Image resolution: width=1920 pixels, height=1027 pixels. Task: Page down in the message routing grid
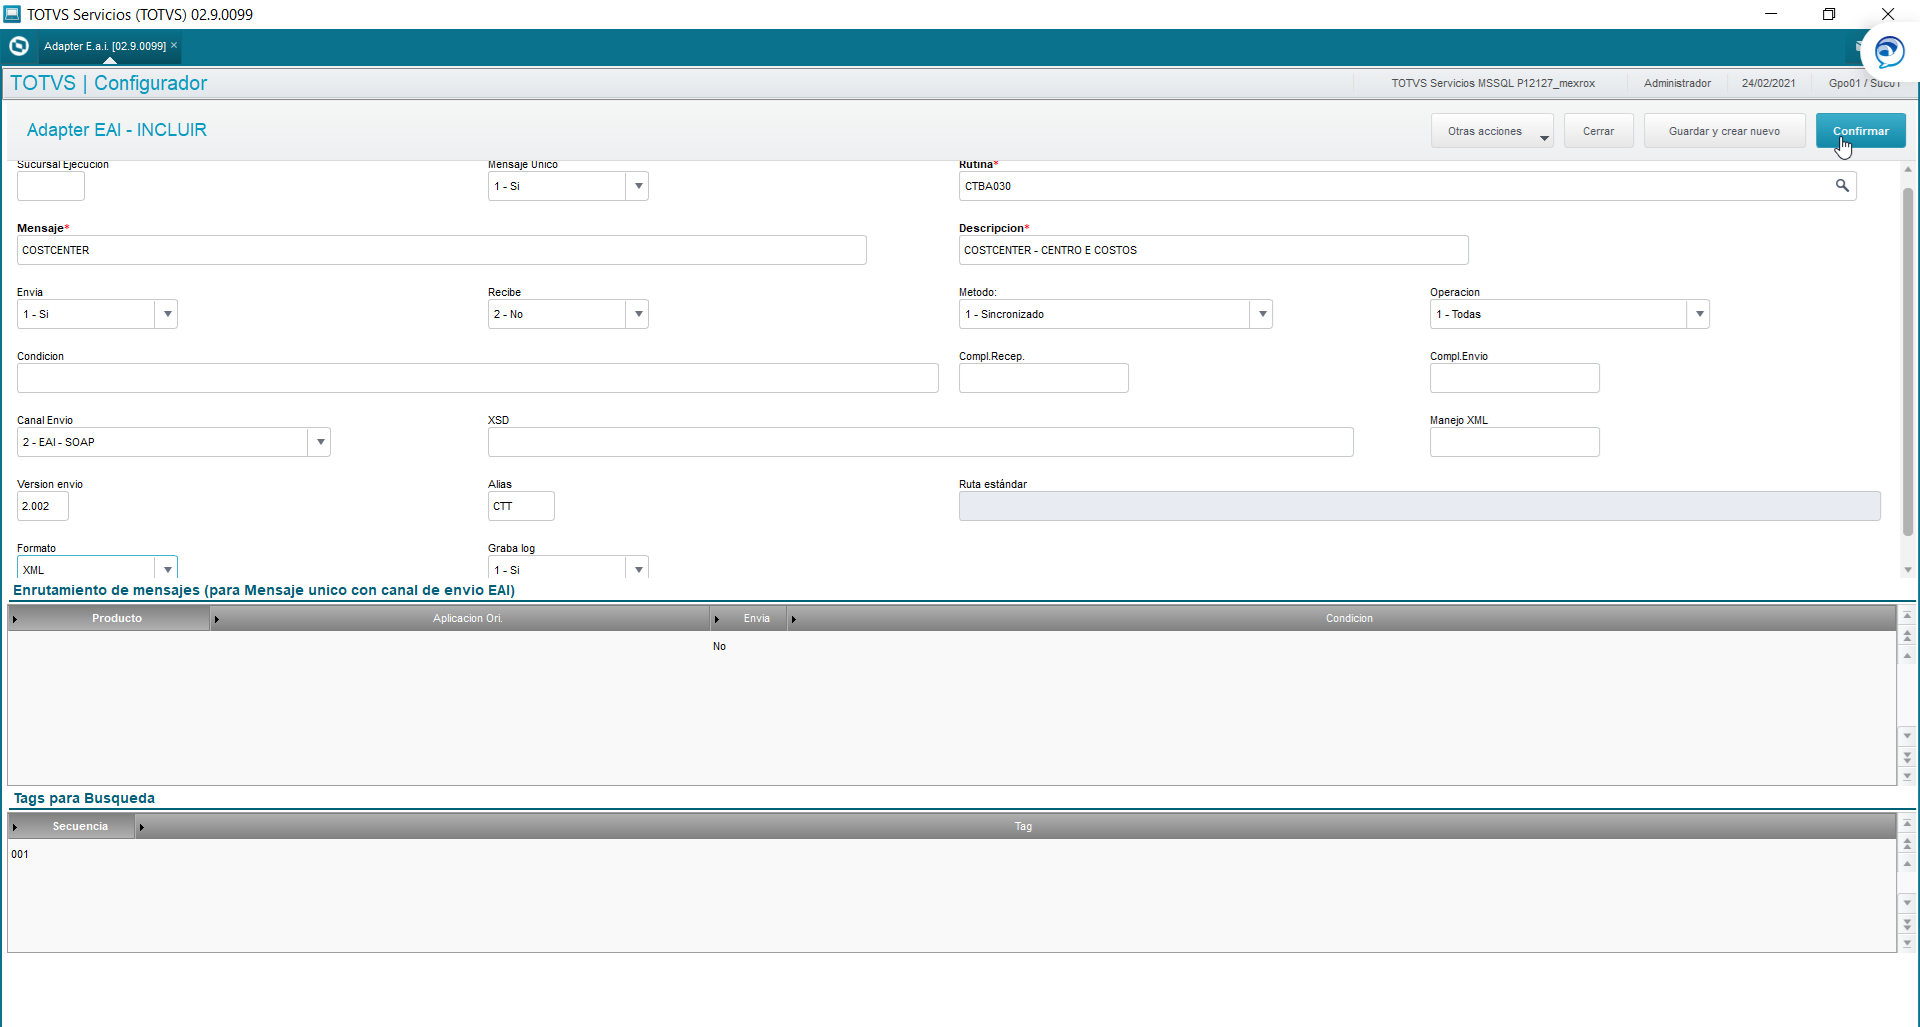(x=1907, y=757)
